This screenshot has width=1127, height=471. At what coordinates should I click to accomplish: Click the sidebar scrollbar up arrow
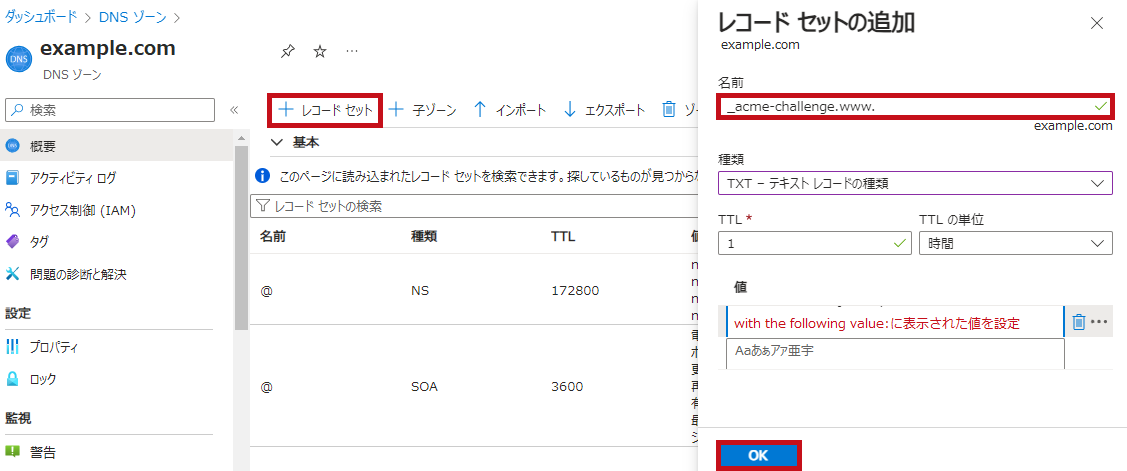point(241,137)
